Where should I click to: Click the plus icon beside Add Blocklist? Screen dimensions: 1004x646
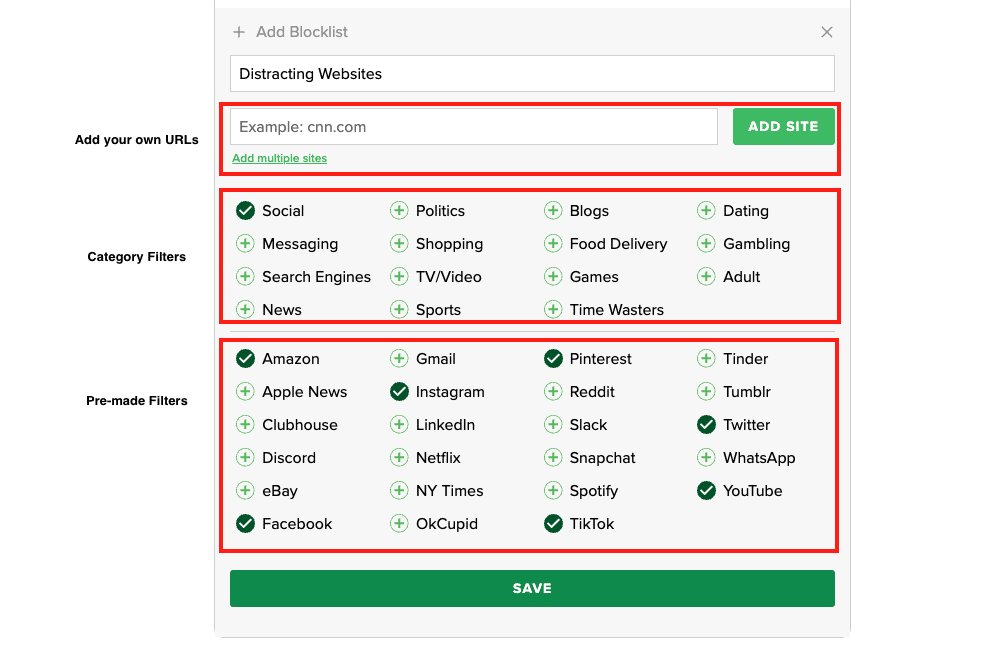tap(239, 32)
